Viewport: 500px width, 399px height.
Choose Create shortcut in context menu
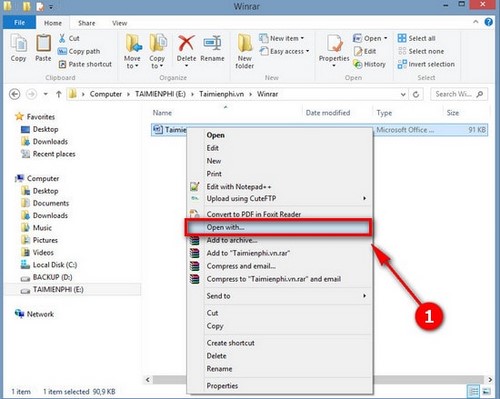[x=231, y=343]
